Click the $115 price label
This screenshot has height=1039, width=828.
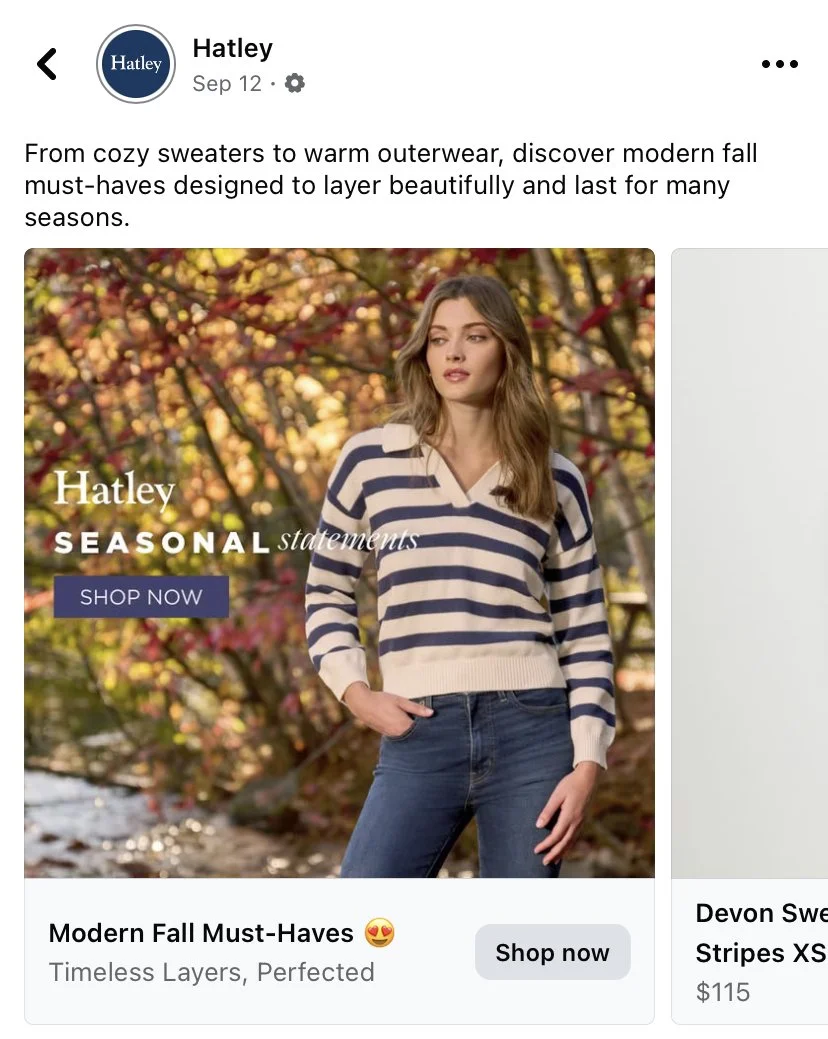[x=723, y=992]
